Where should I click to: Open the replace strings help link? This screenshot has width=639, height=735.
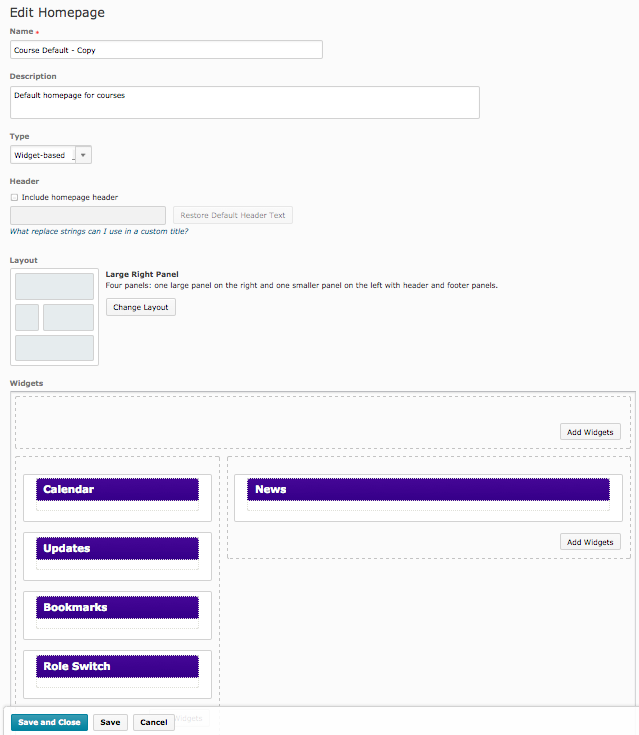99,232
